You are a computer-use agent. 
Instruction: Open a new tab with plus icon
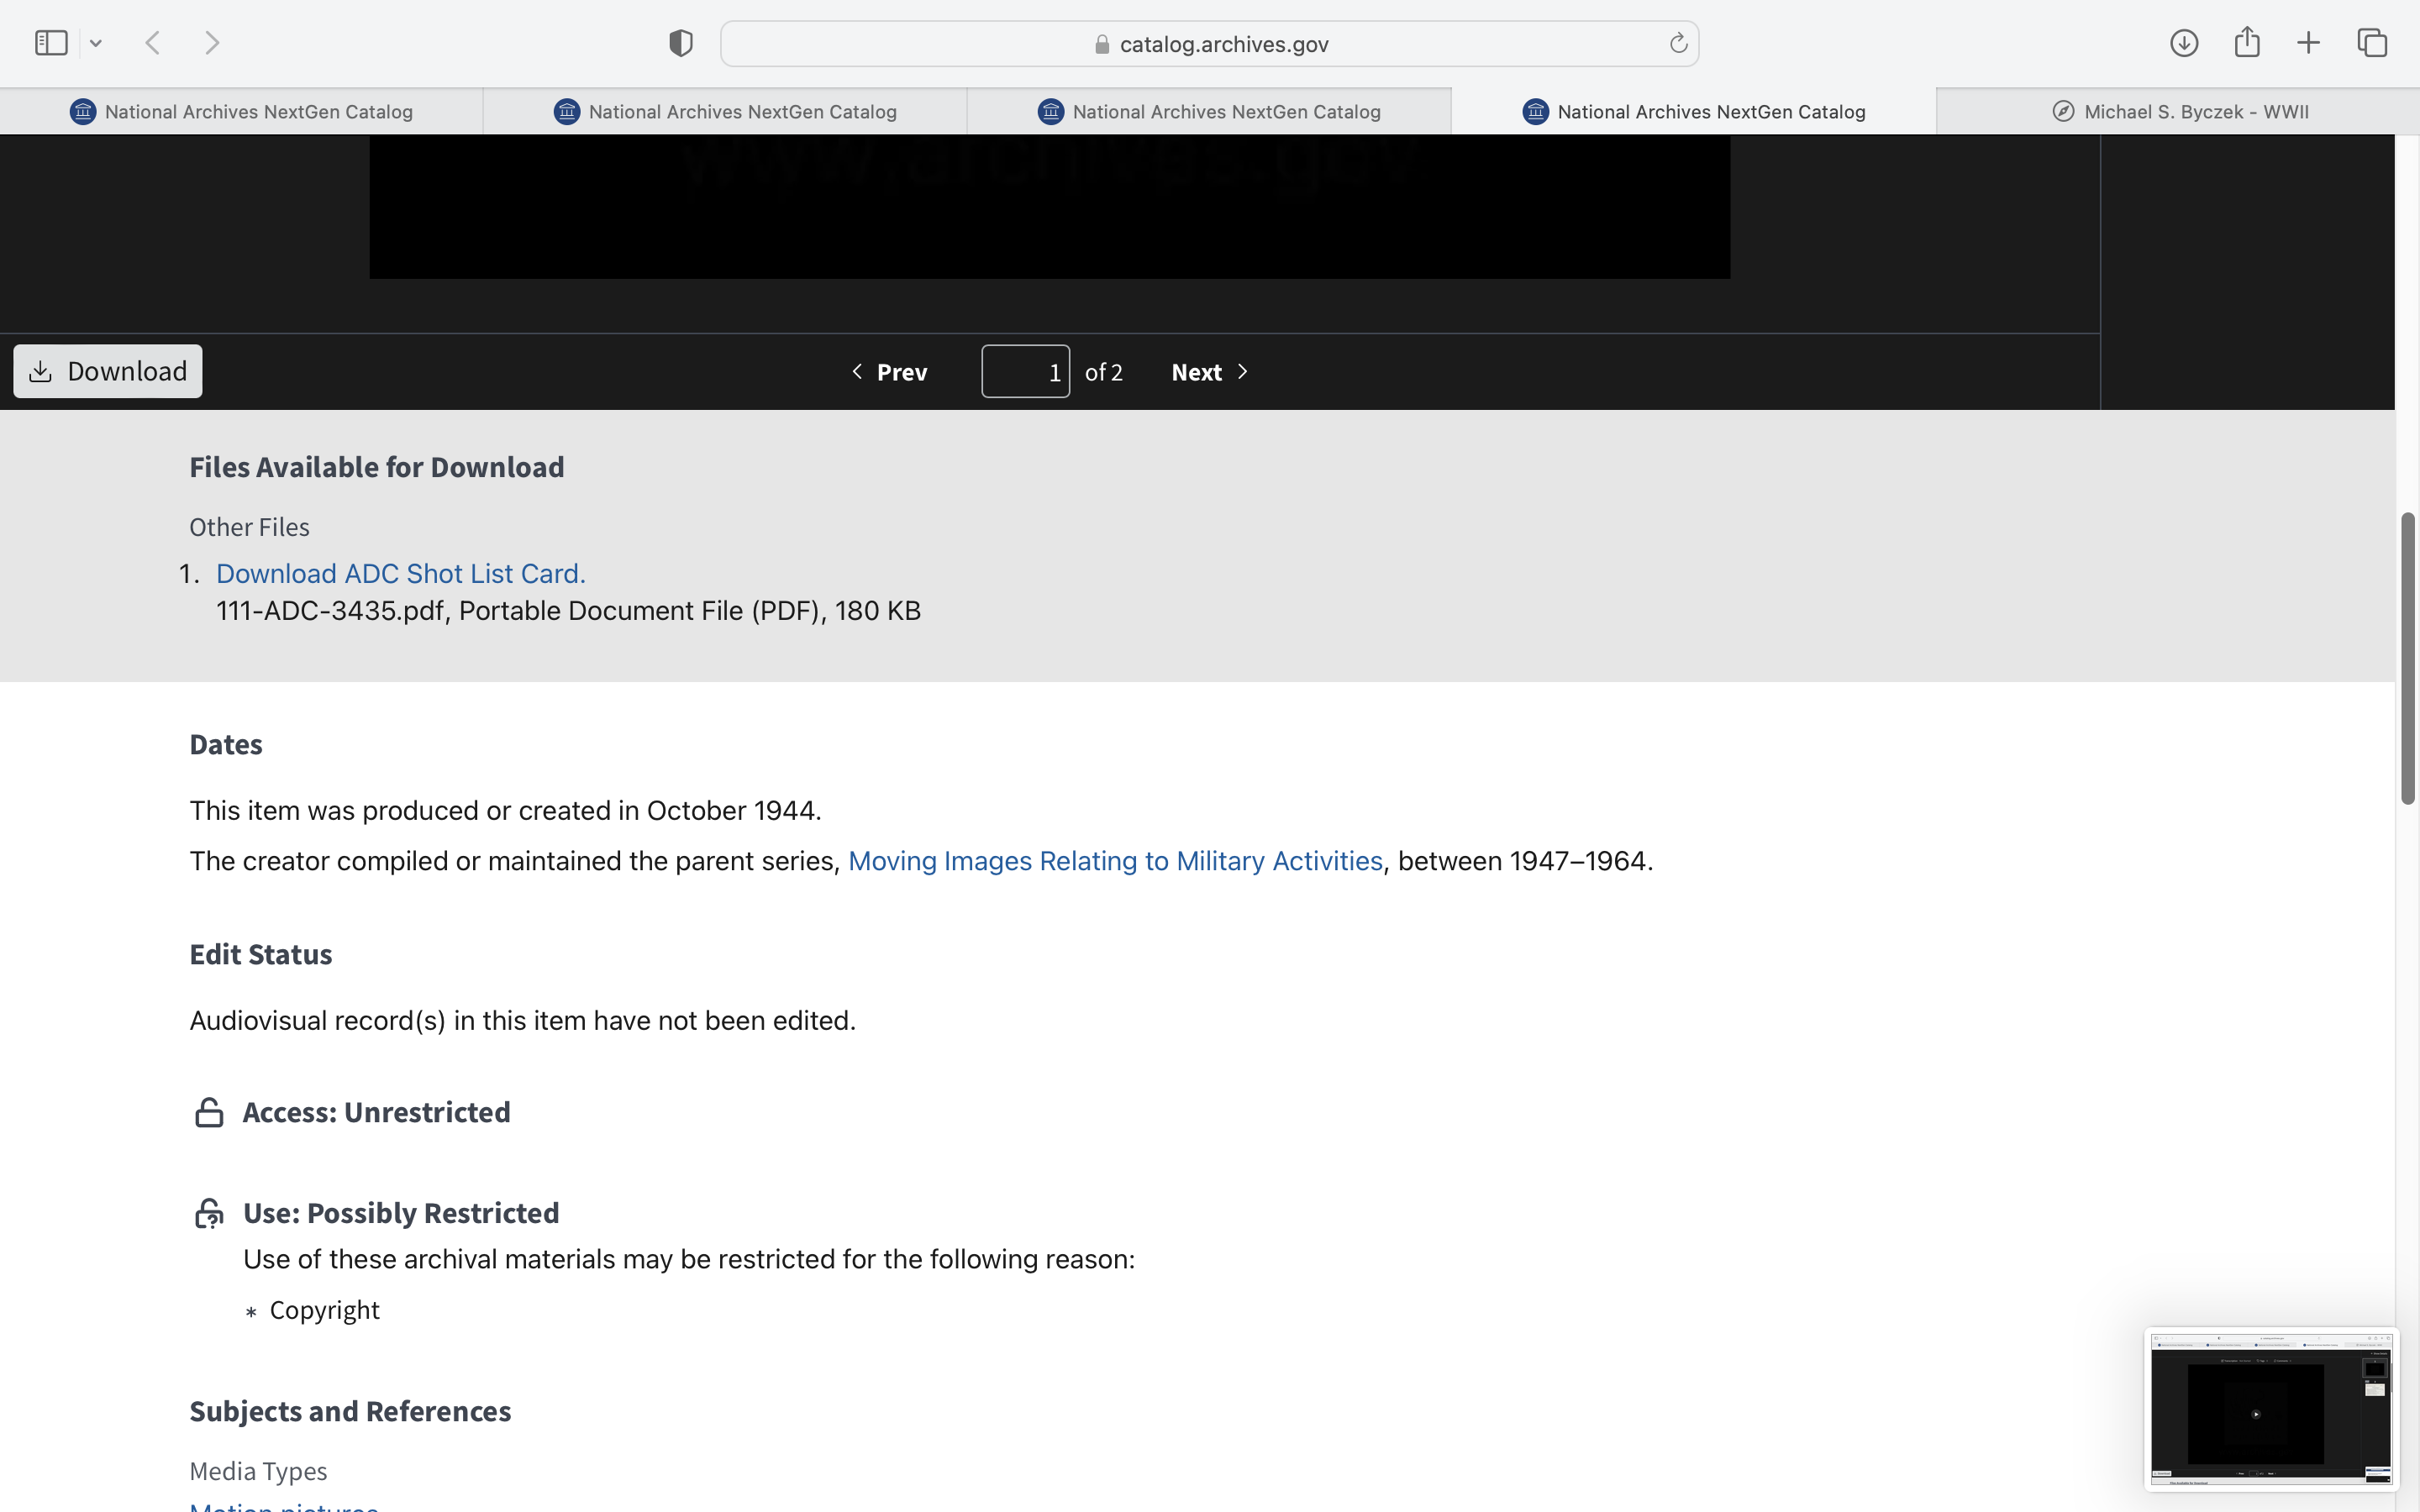[x=2309, y=43]
